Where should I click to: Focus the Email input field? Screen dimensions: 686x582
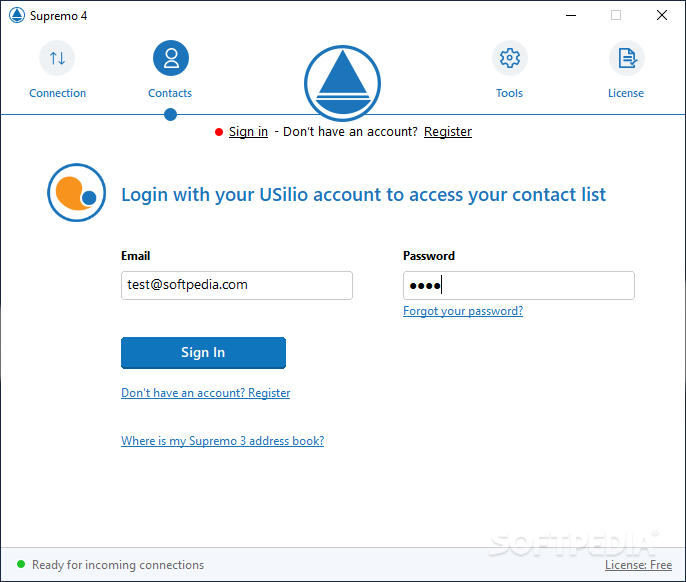[x=237, y=285]
